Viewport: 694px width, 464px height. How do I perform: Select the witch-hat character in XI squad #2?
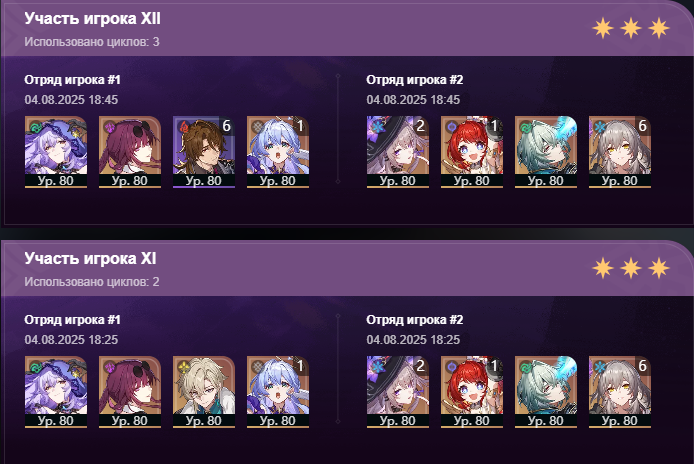pos(398,392)
